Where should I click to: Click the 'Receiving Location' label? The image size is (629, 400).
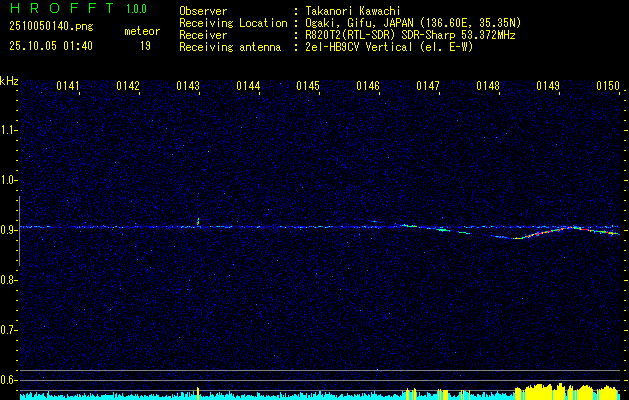[233, 23]
